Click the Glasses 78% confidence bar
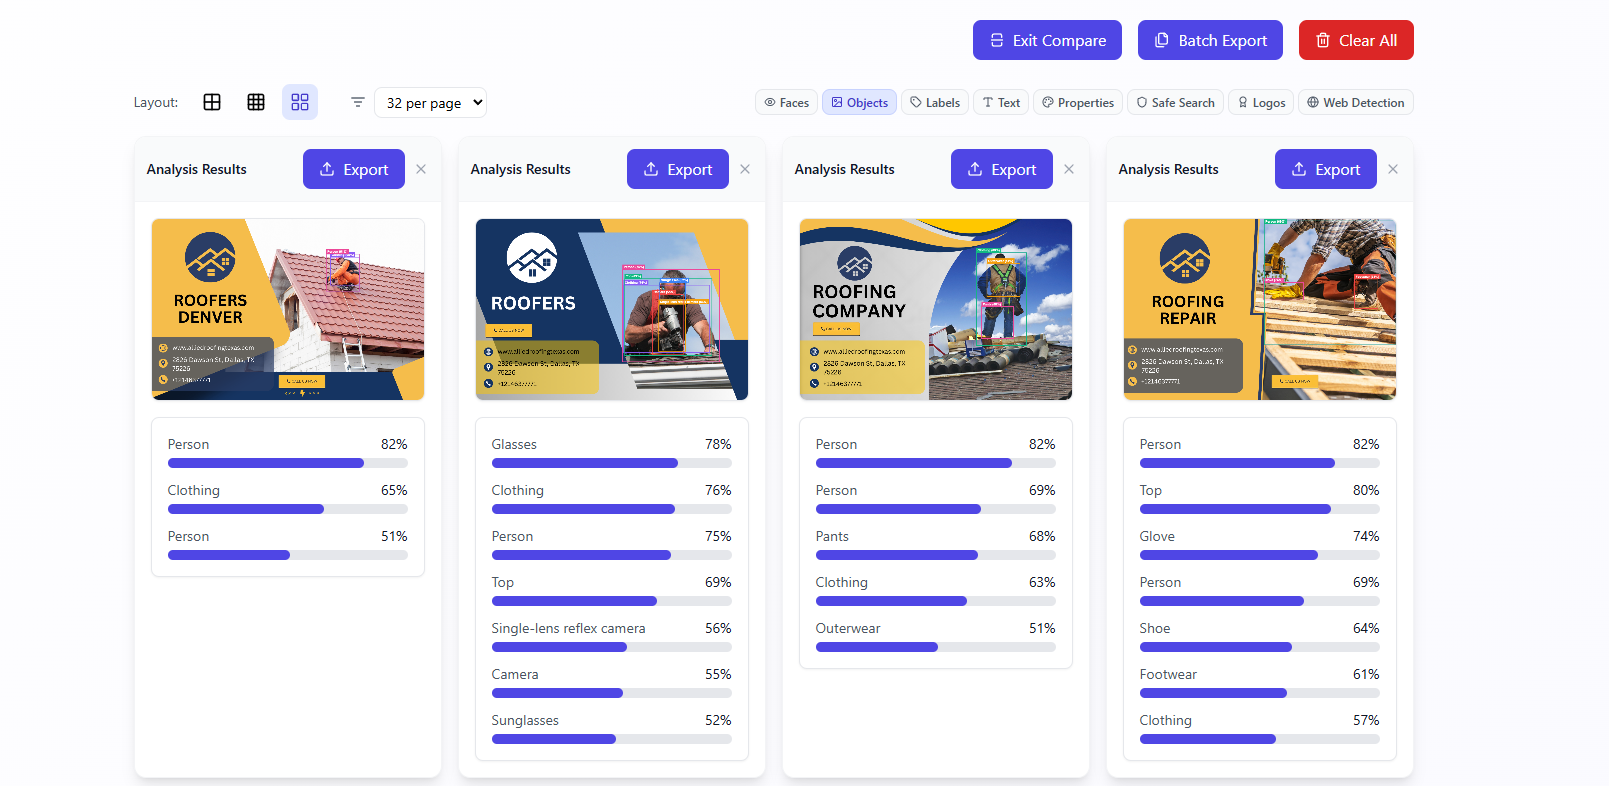This screenshot has height=786, width=1609. (x=611, y=463)
